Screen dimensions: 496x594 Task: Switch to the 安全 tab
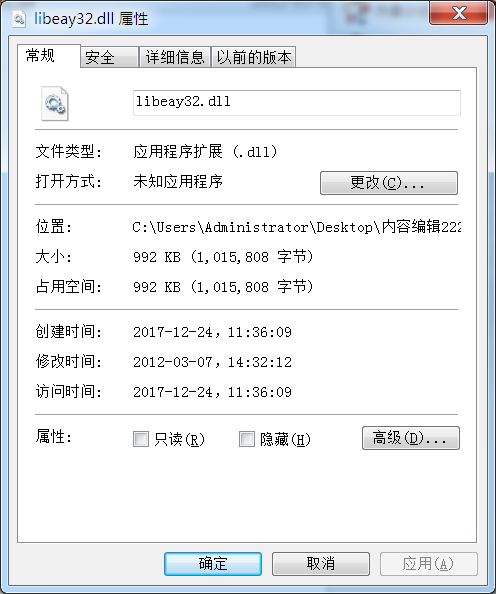point(109,57)
